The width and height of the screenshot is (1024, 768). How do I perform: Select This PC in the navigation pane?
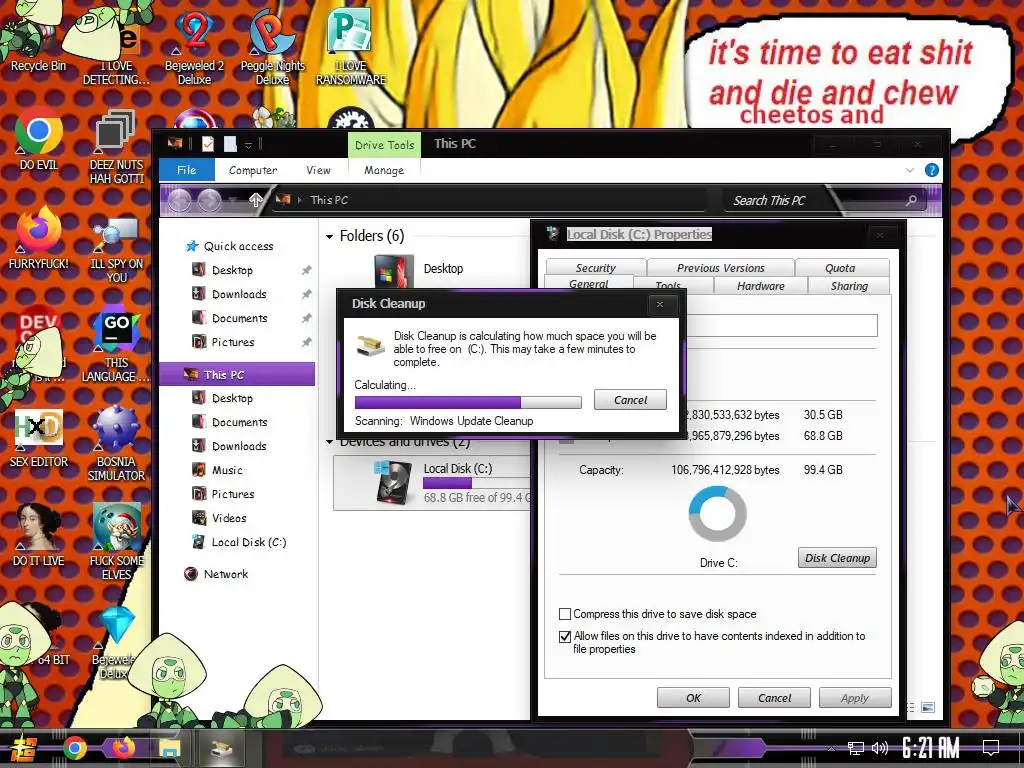[x=238, y=375]
